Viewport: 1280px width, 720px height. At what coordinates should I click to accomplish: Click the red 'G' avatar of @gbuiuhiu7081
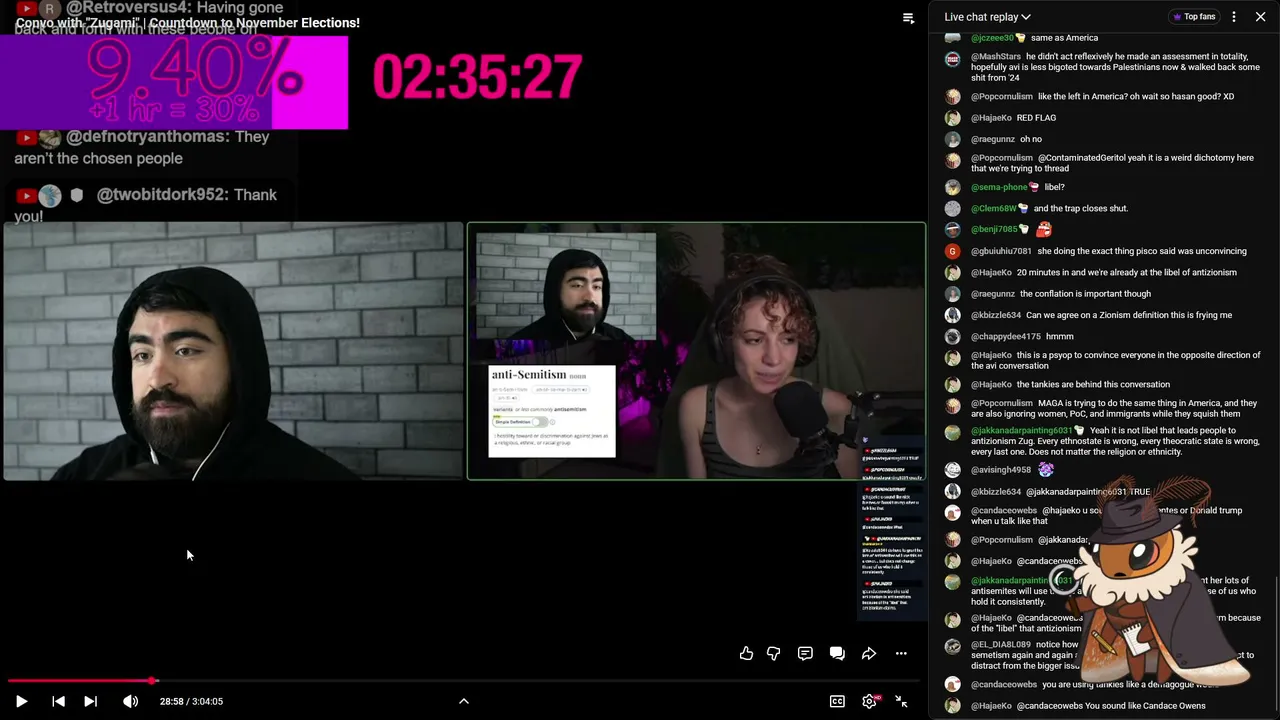coord(953,251)
